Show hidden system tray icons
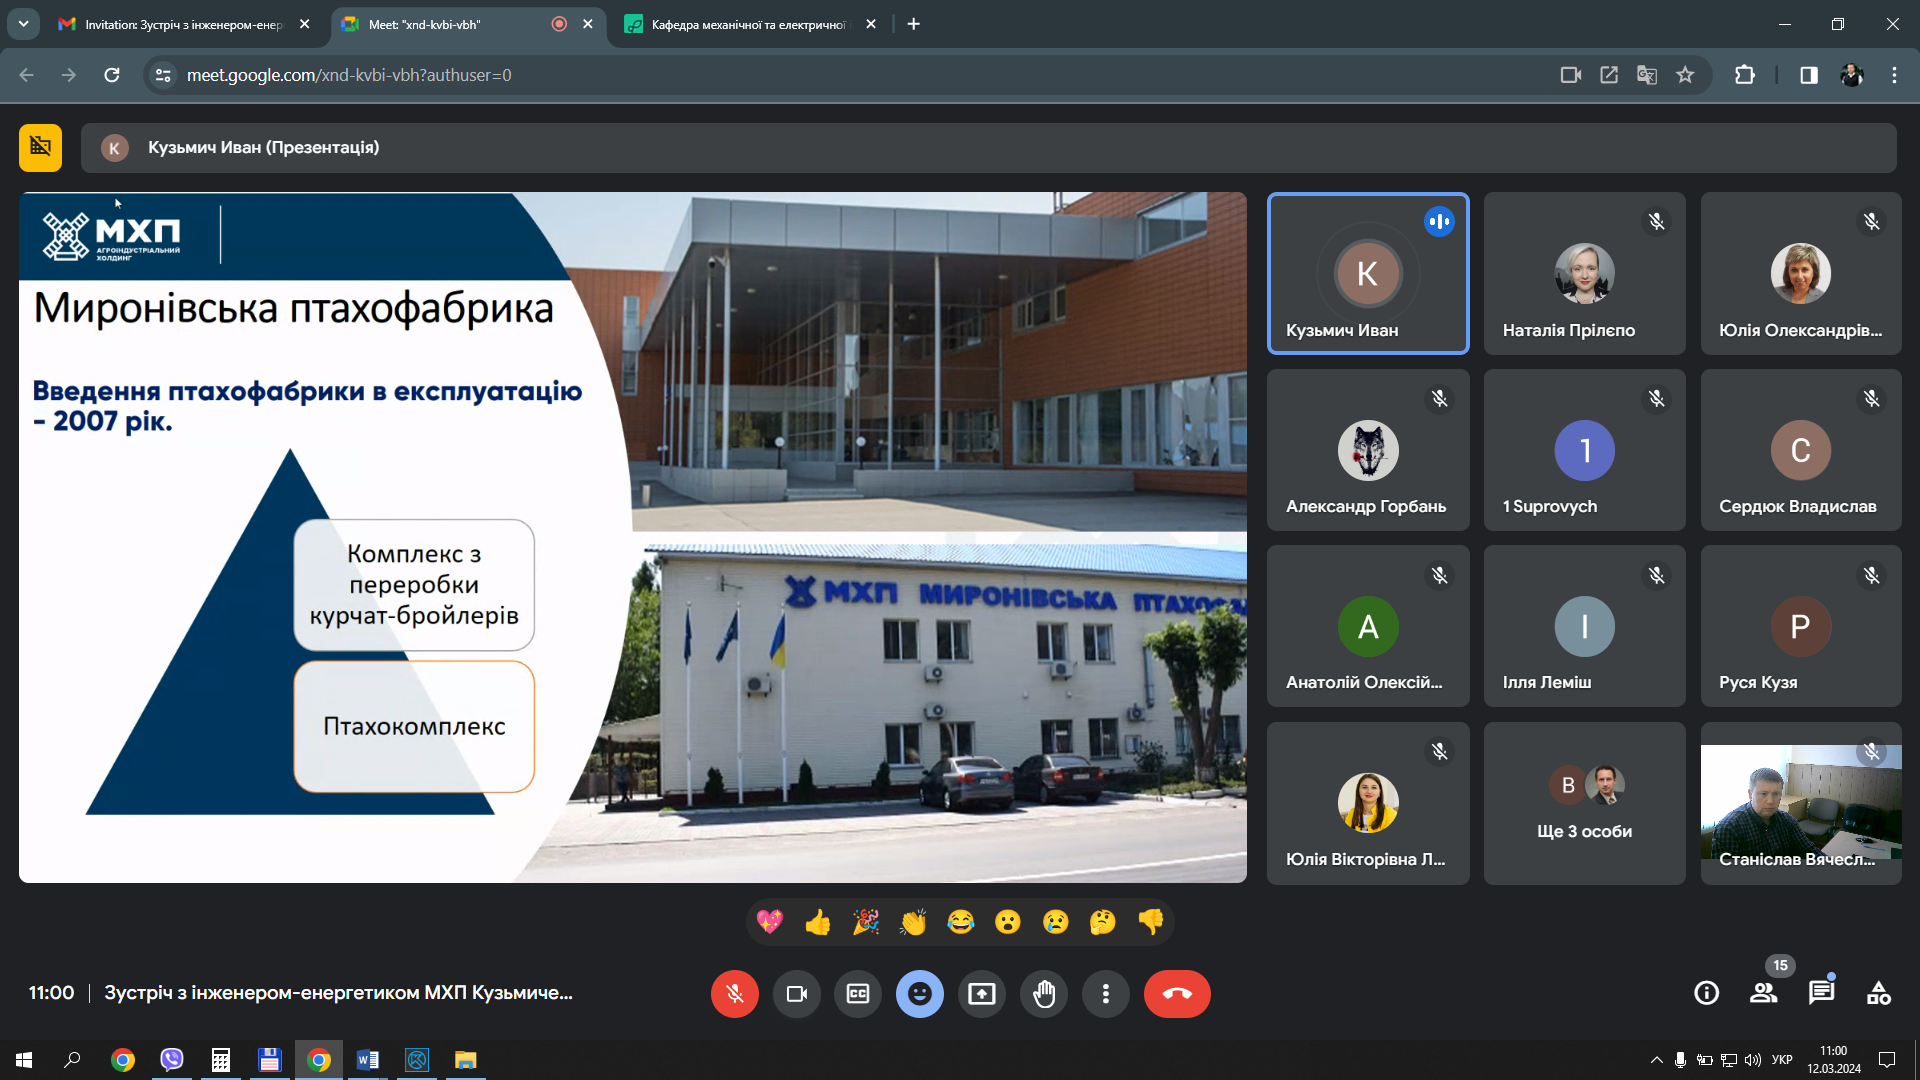 point(1657,1060)
